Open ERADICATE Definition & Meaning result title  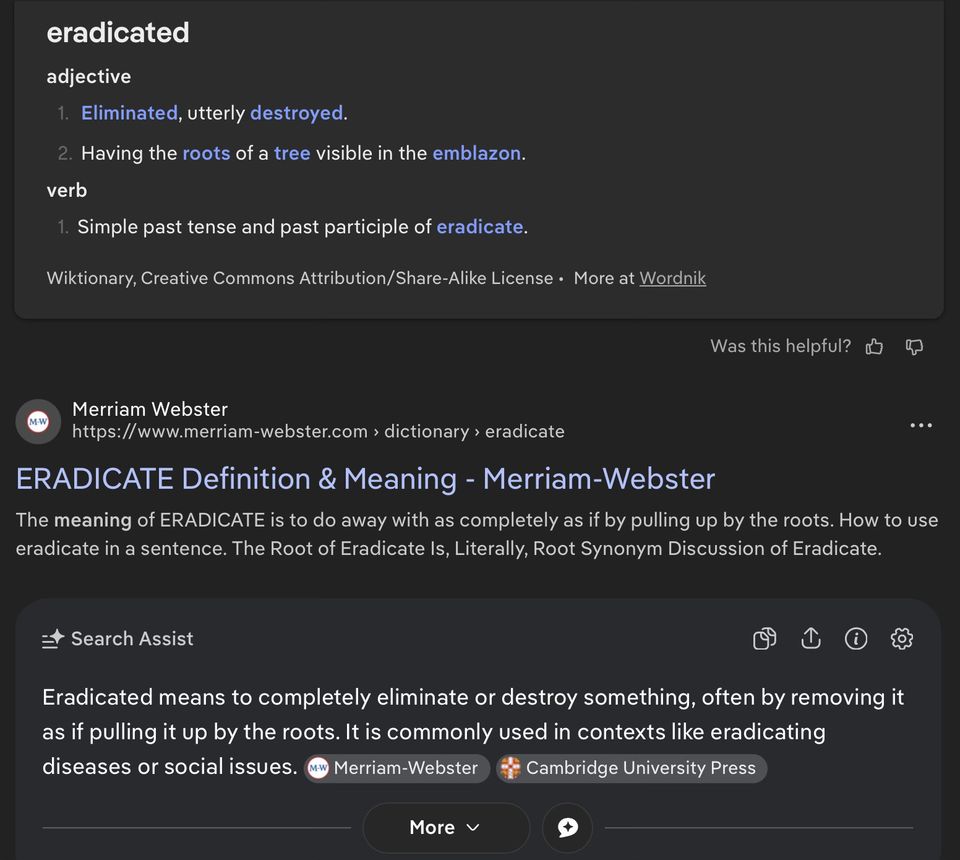click(x=366, y=479)
